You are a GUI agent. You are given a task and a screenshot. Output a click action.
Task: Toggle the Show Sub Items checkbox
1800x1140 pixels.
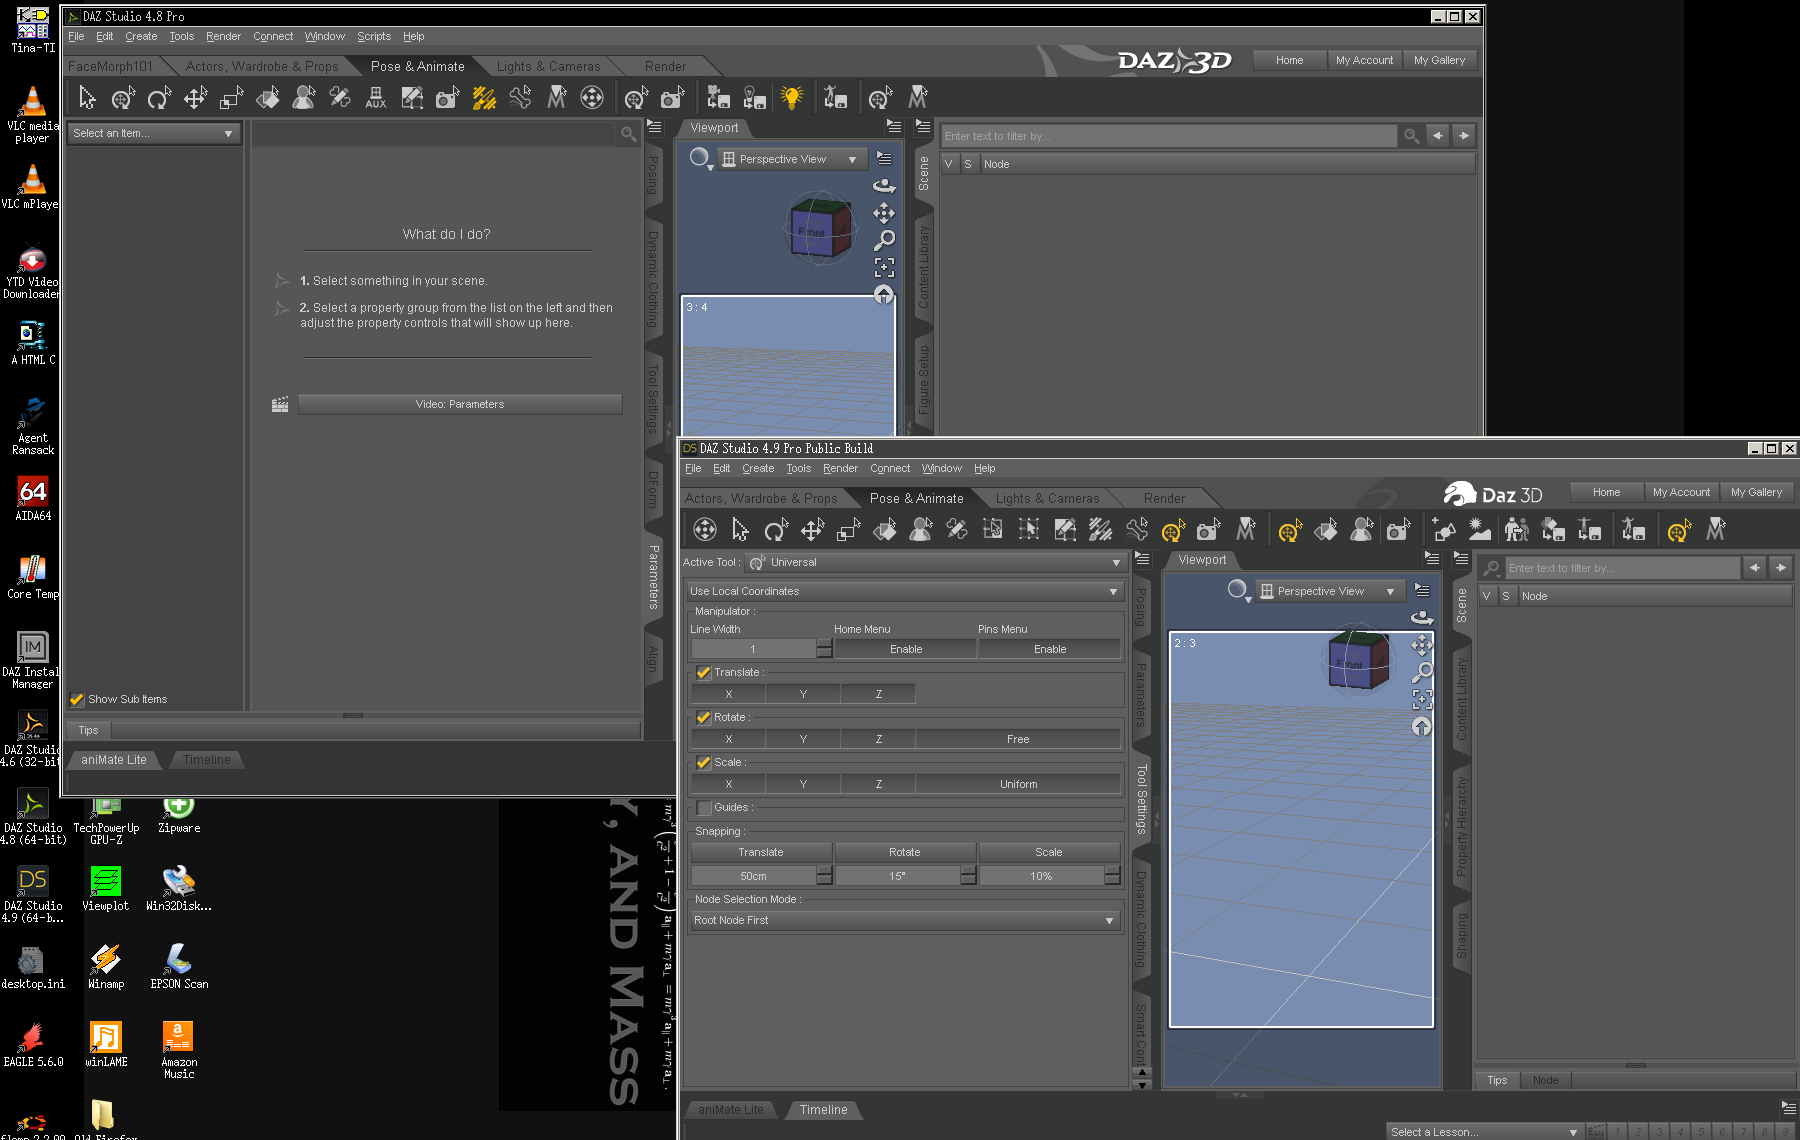coord(77,699)
